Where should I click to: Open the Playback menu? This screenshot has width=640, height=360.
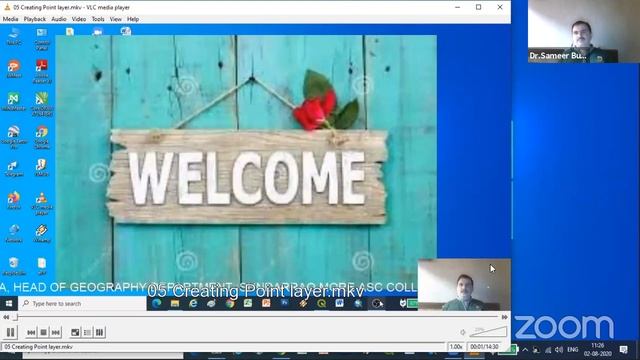35,19
